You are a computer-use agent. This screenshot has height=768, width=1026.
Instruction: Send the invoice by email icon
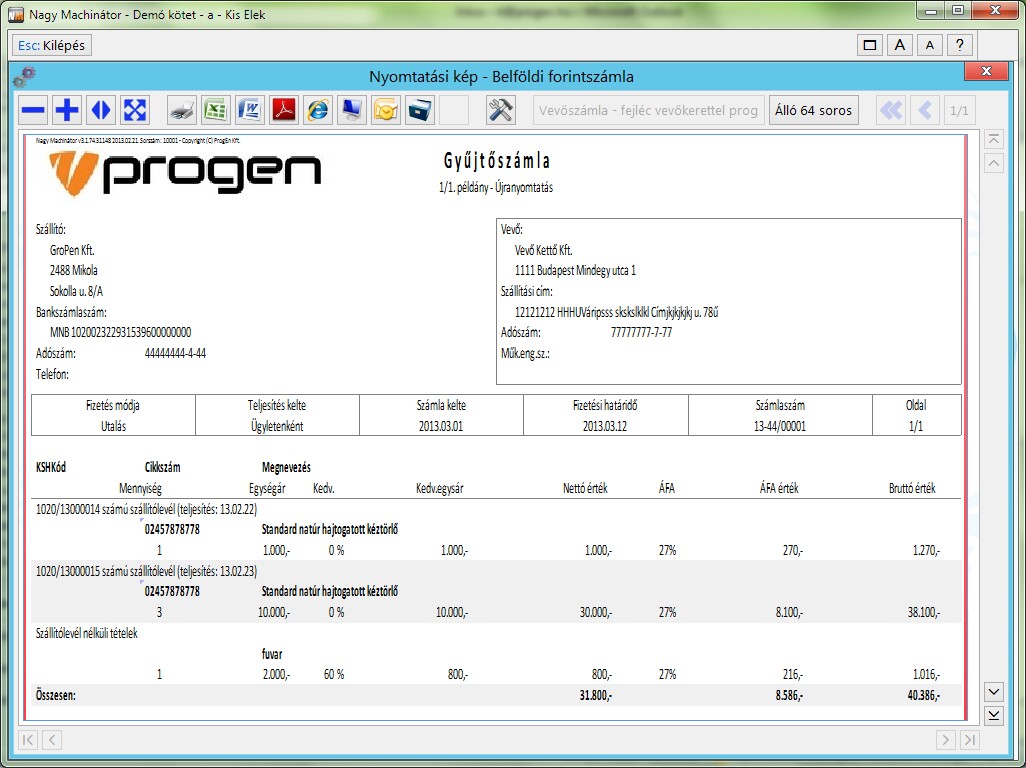click(386, 110)
